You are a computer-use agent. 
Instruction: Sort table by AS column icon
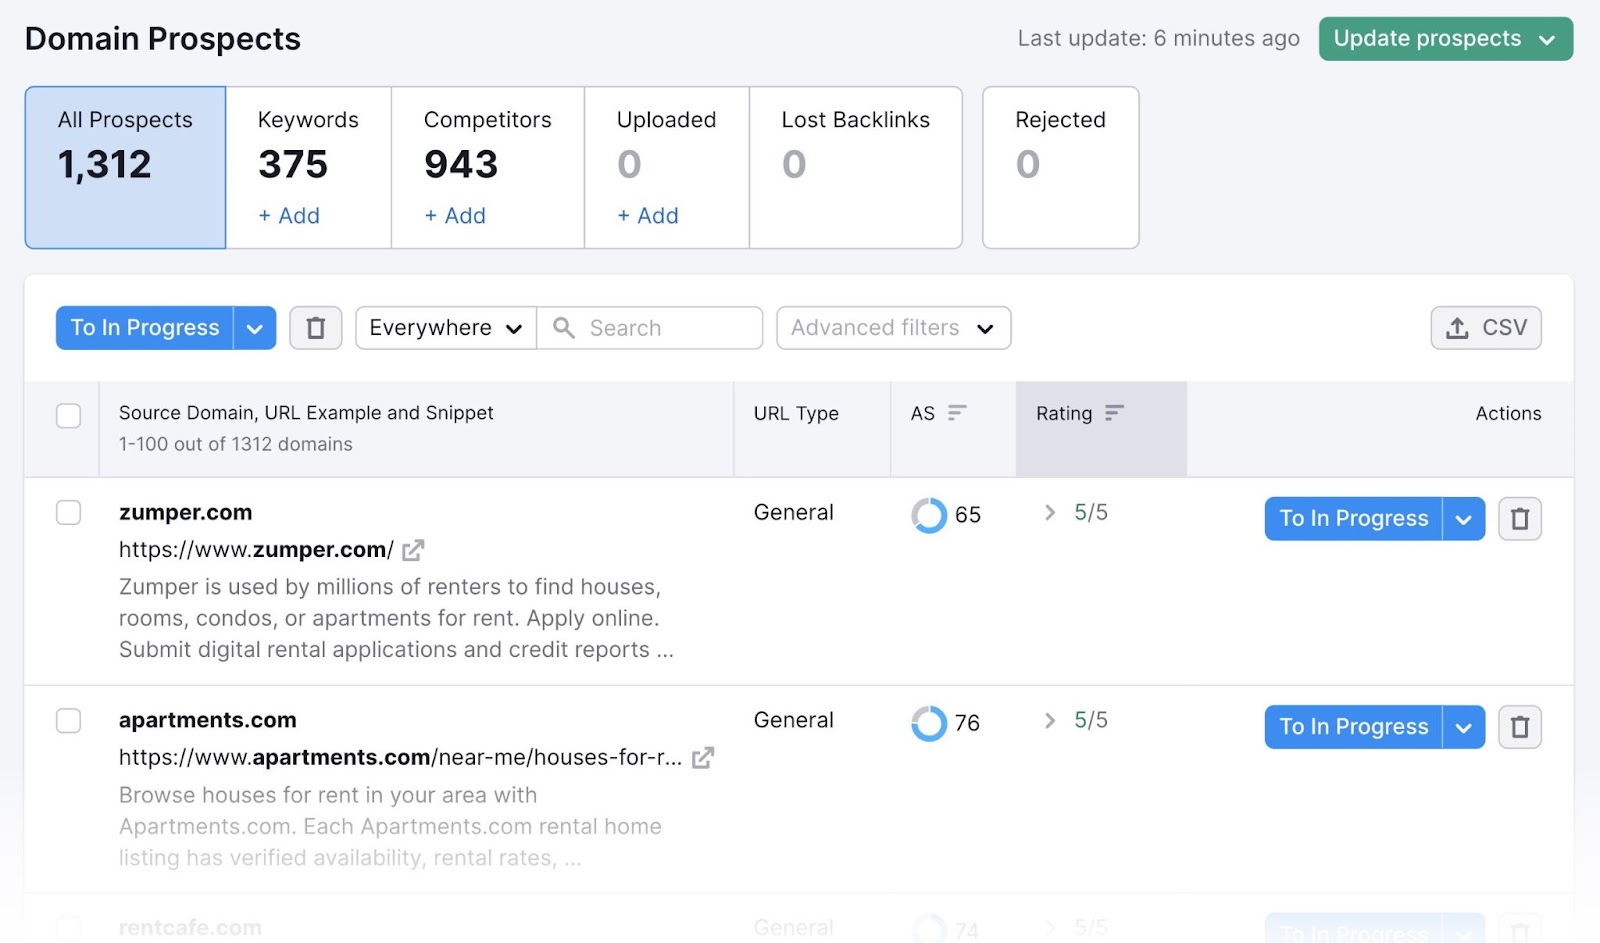[957, 413]
